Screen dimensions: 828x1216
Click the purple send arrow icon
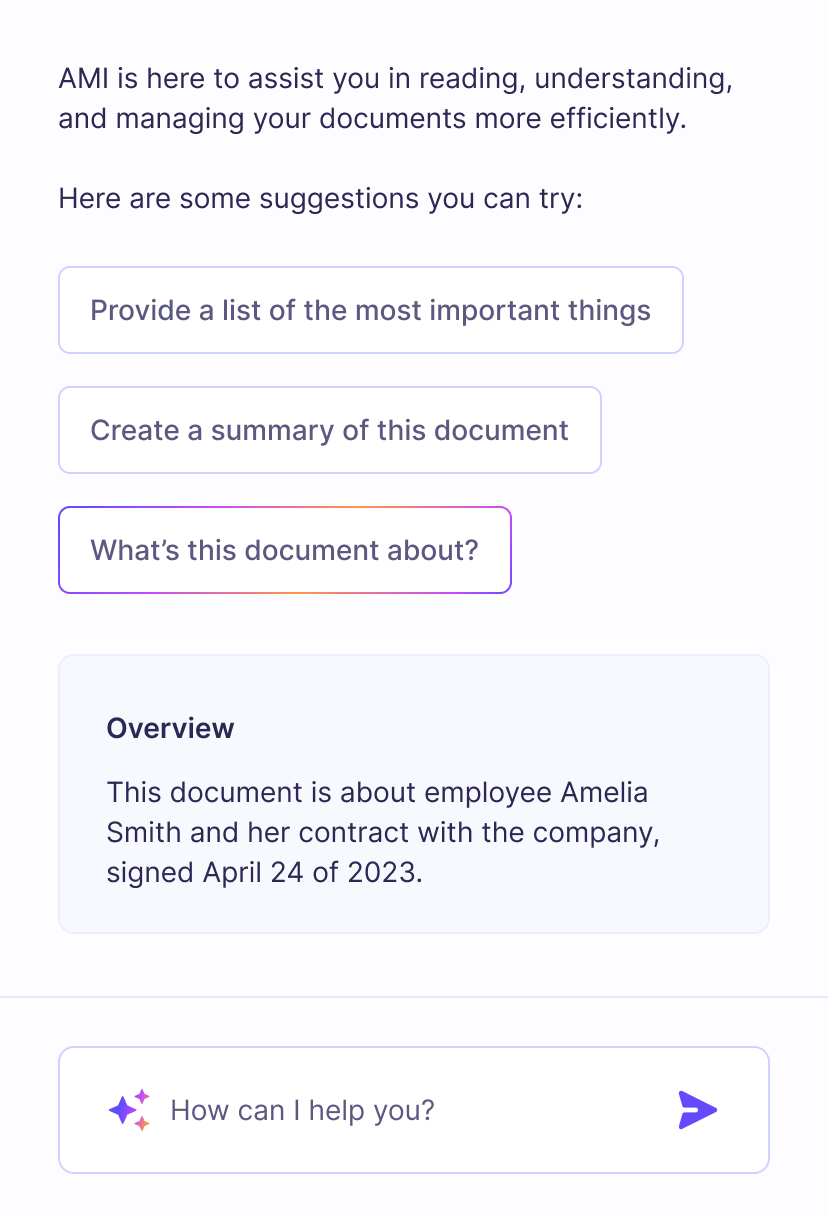pyautogui.click(x=697, y=1110)
